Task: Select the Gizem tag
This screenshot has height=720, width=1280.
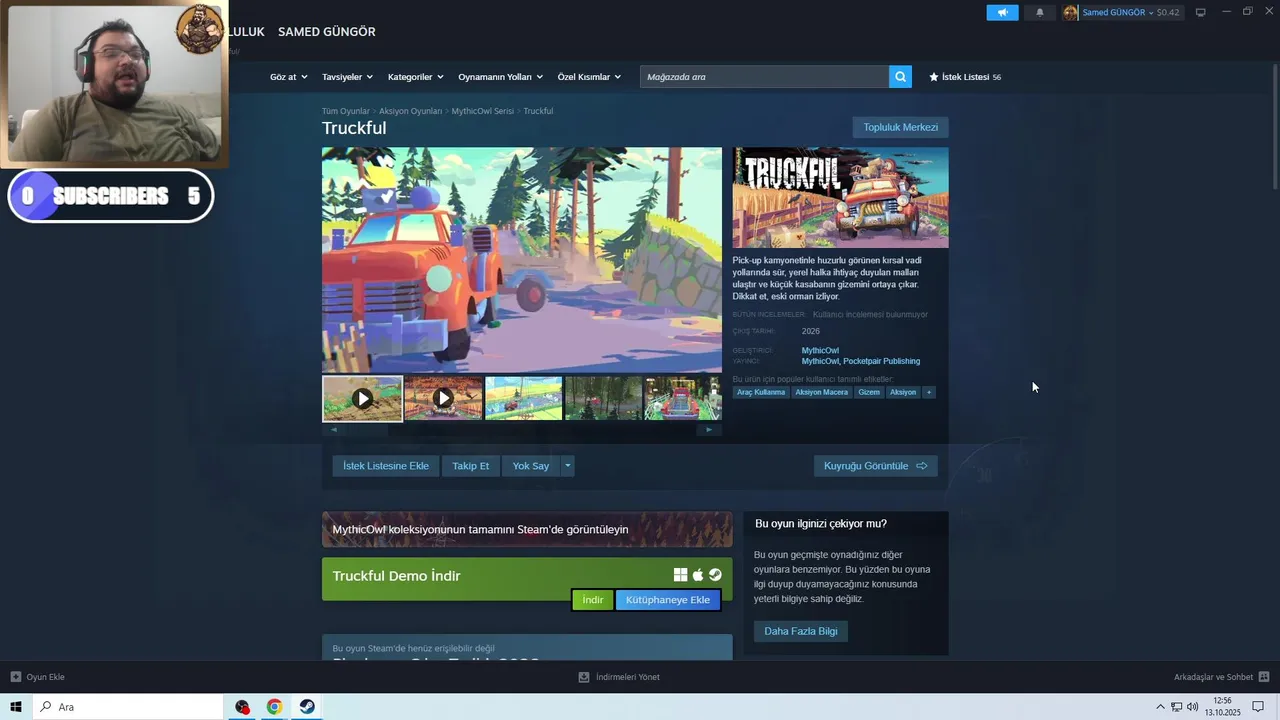Action: pos(869,392)
